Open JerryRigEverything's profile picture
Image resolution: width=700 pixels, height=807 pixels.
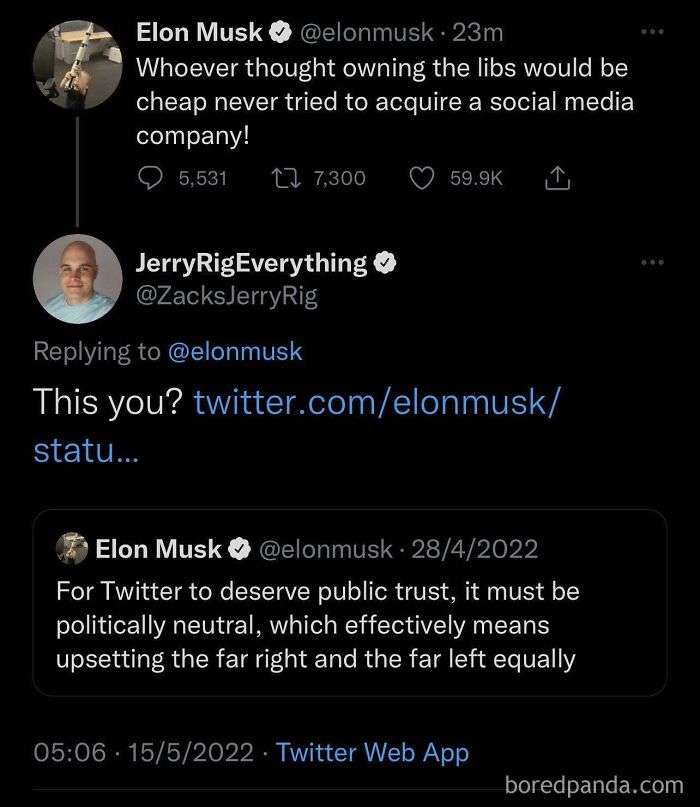[78, 278]
